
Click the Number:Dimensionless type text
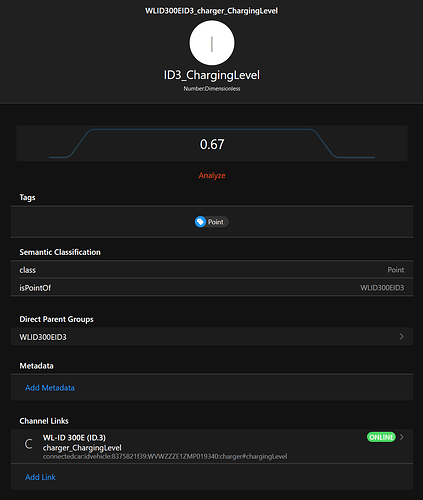click(212, 89)
